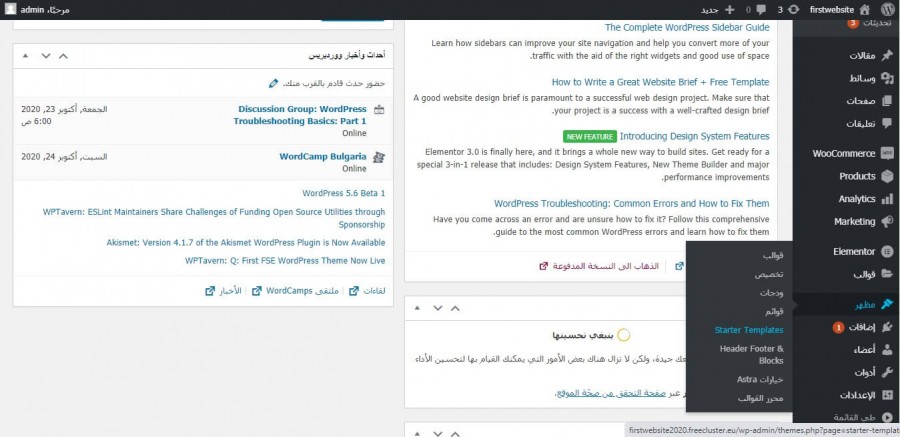Open How to Write a Great Website Brief link

[661, 82]
